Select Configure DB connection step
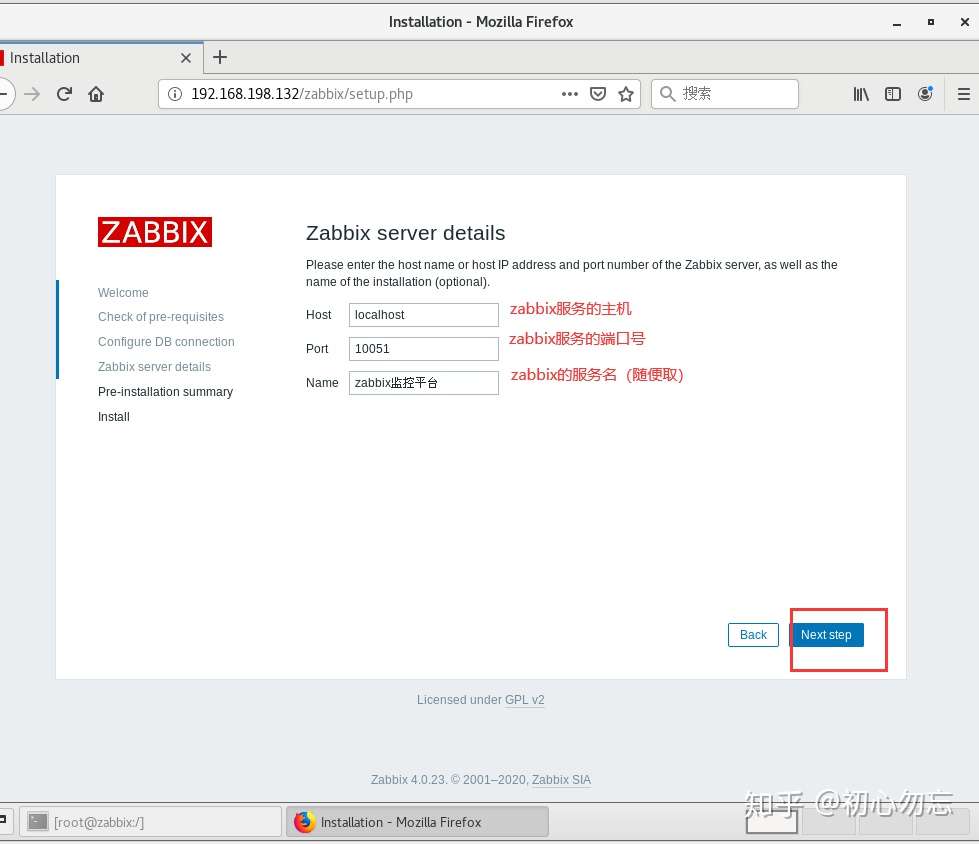The image size is (979, 844). click(x=166, y=342)
